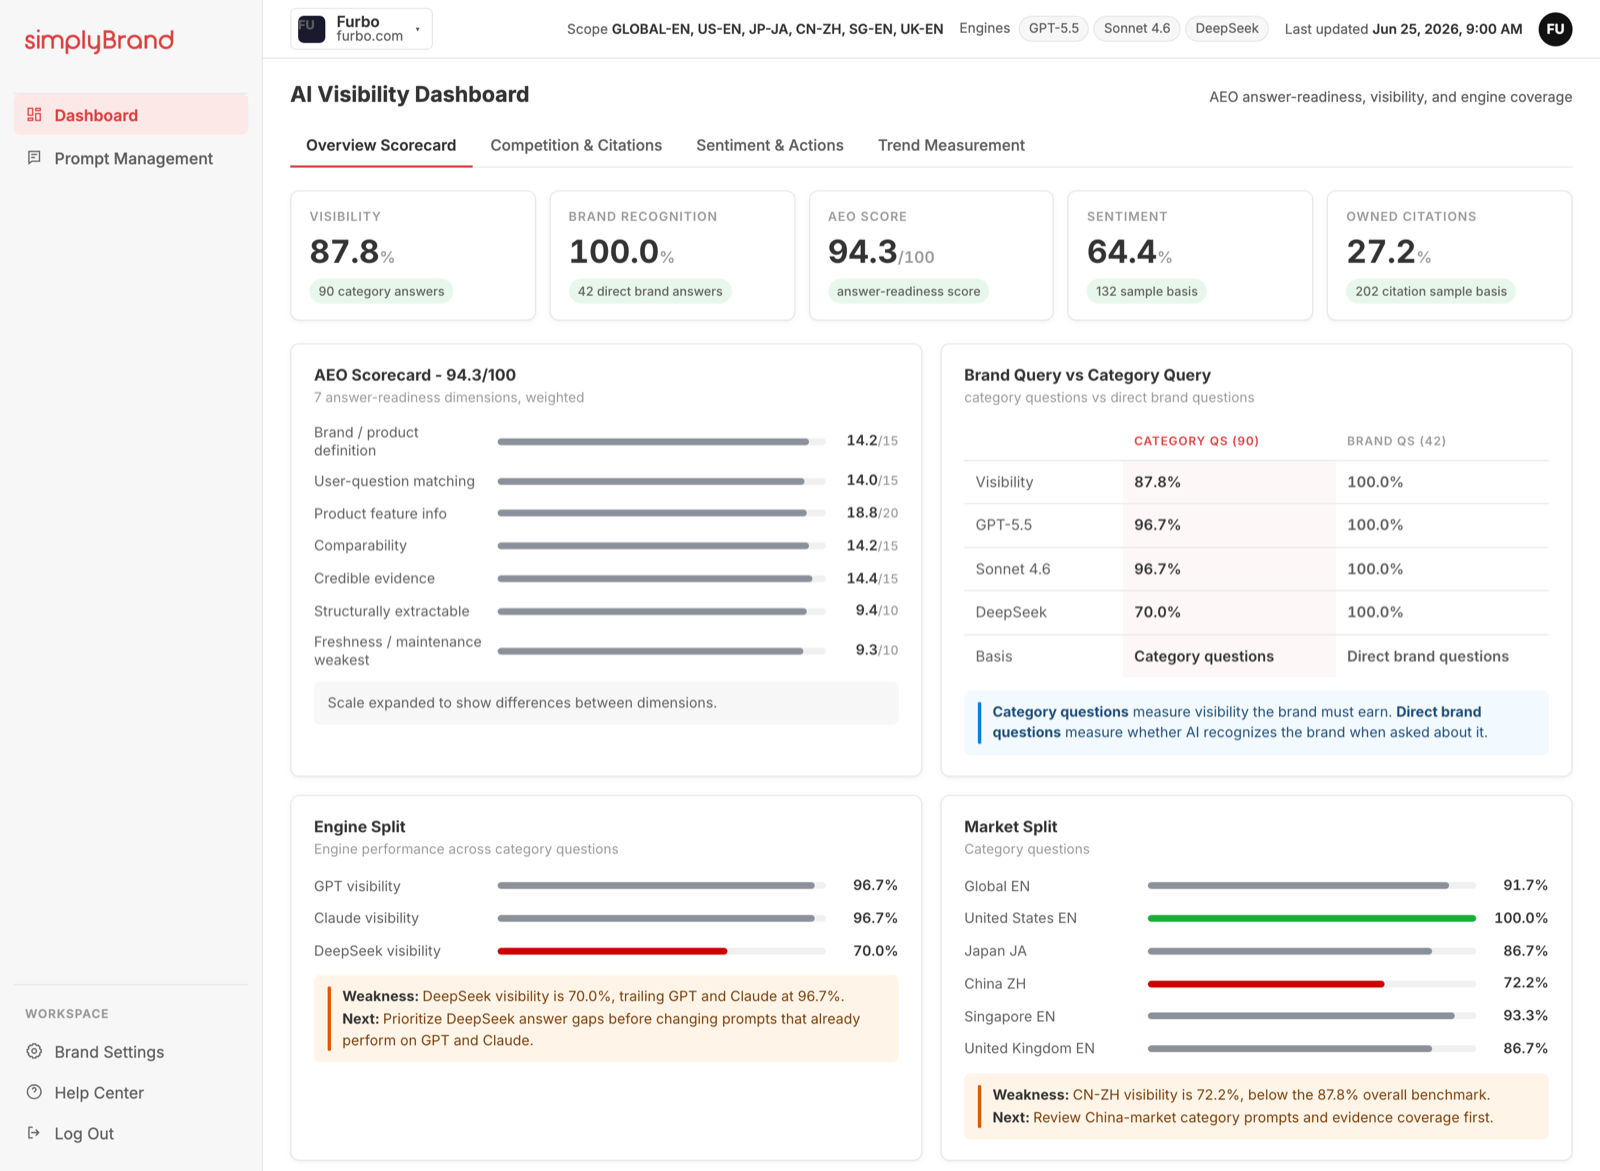Open the Furbo brand selector dropdown
Screen dimensions: 1600x1171
[x=362, y=29]
